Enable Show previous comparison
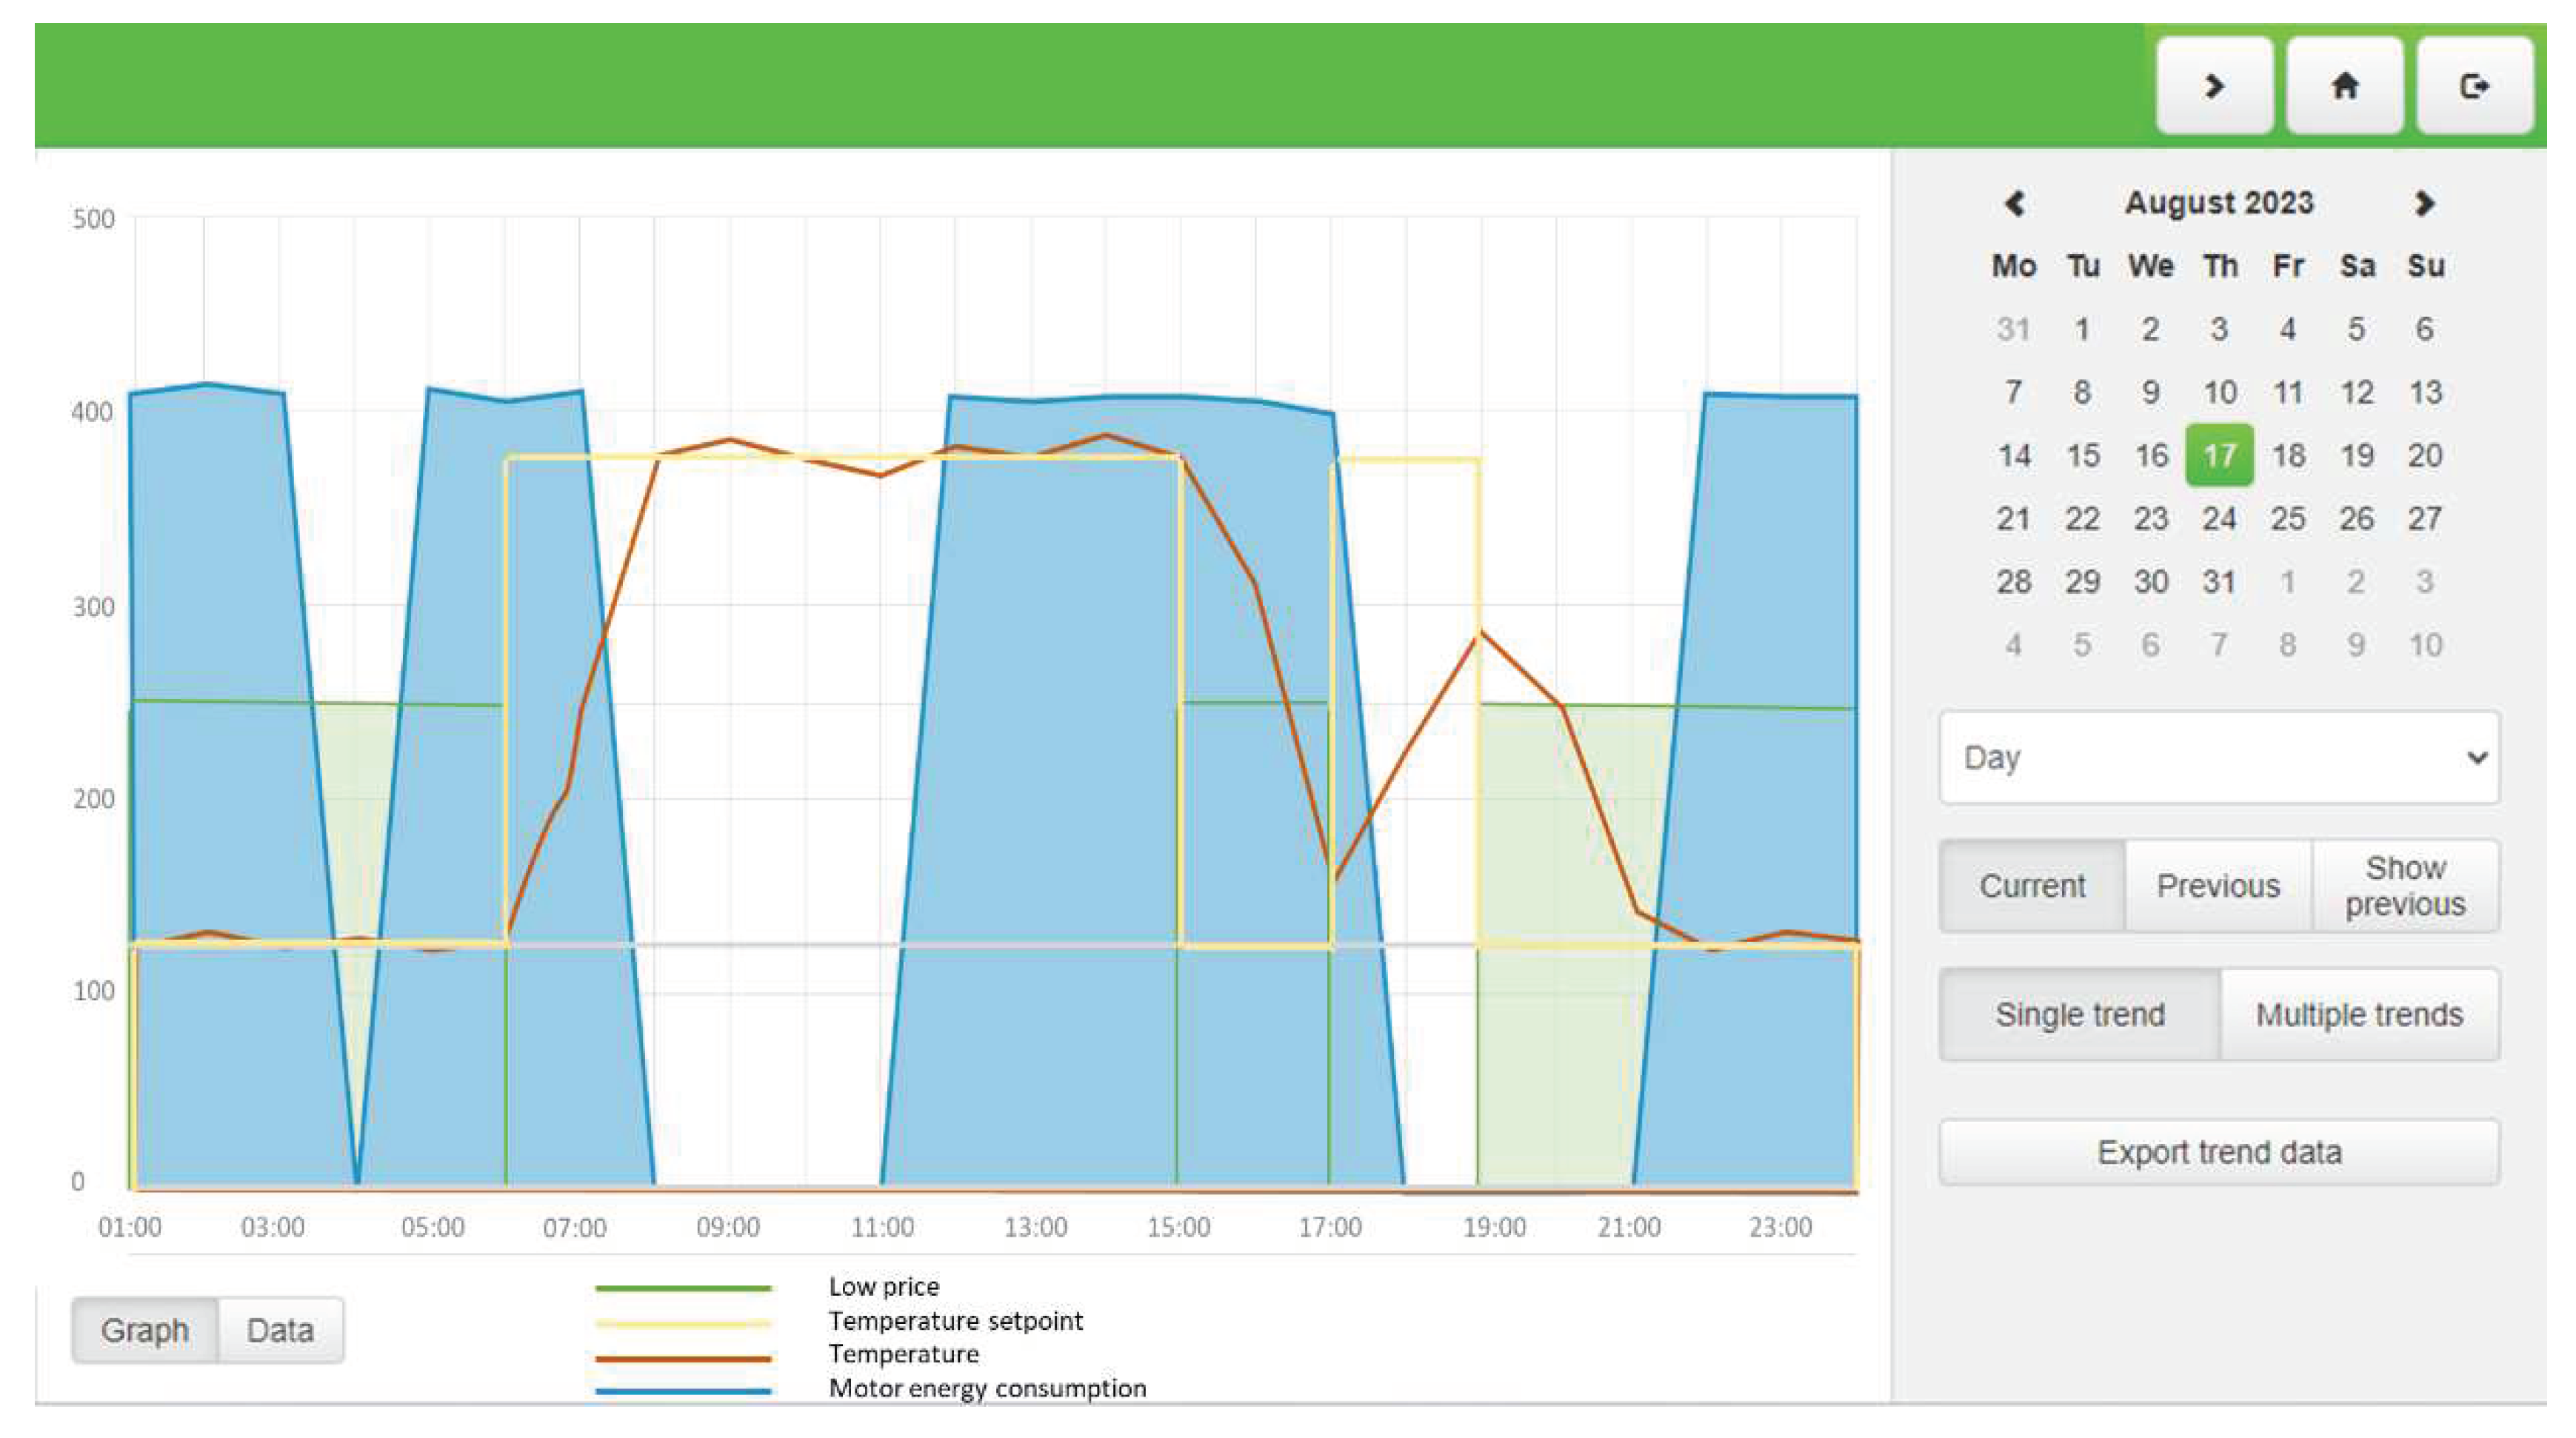The width and height of the screenshot is (2576, 1438). pos(2405,886)
